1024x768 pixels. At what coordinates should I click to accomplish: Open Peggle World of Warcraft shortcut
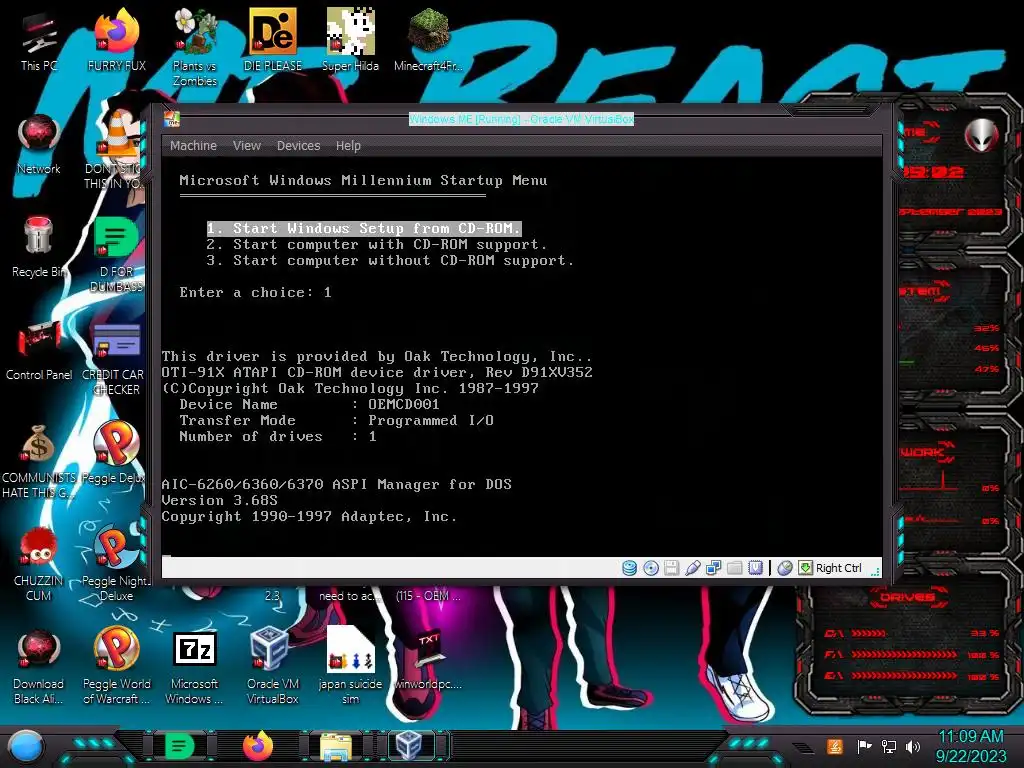pos(116,666)
